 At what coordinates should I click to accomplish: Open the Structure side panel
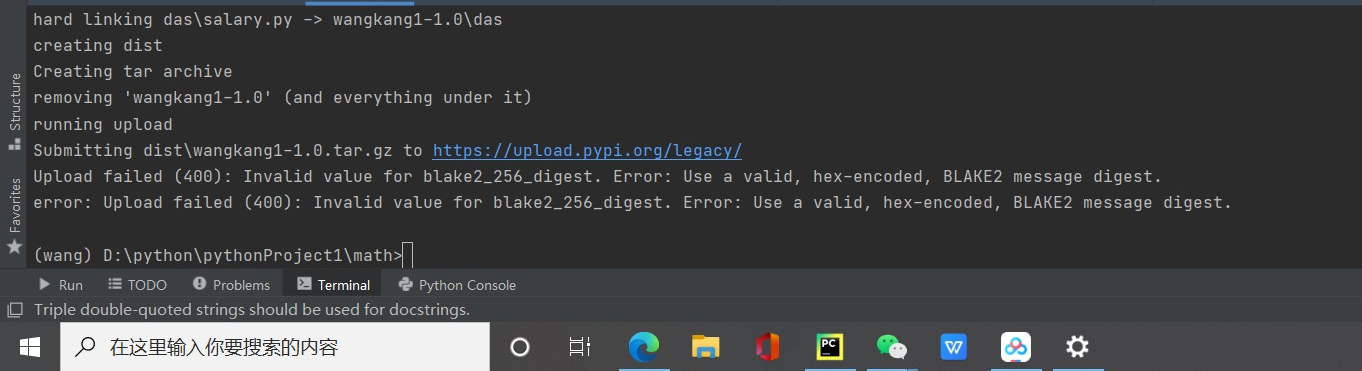[14, 110]
